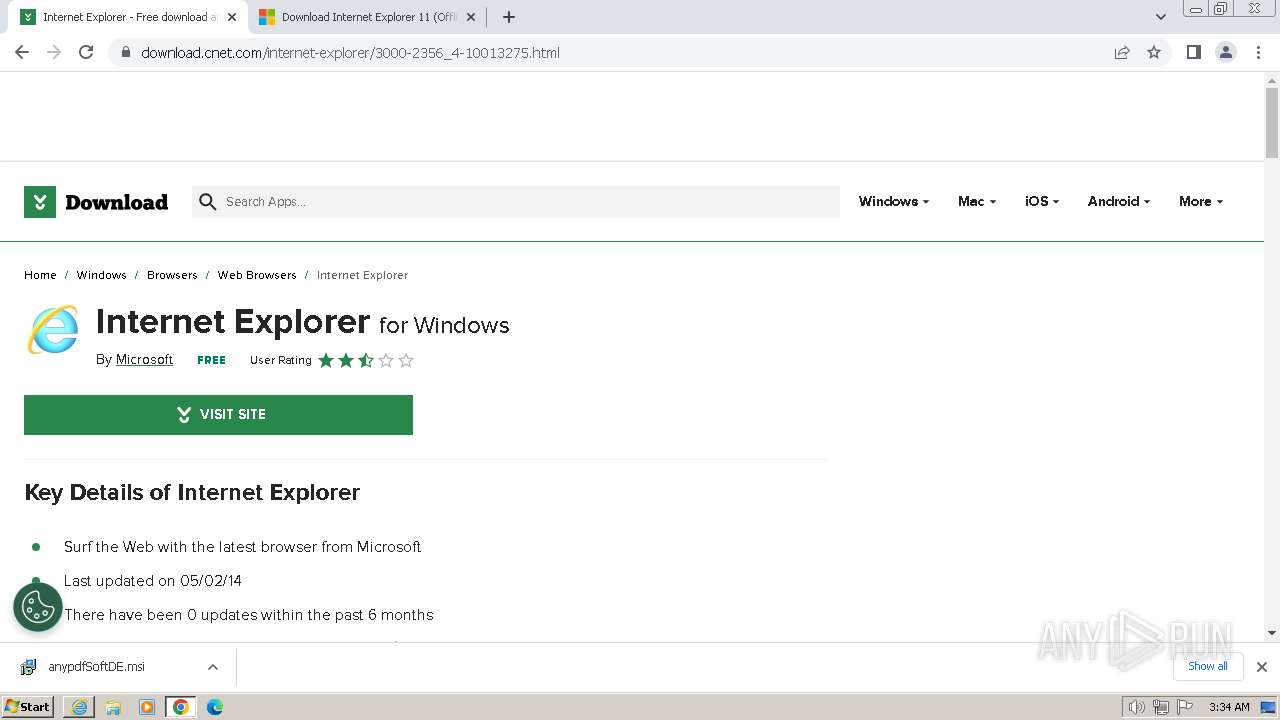The image size is (1280, 720).
Task: Expand the Windows dropdown menu
Action: coord(894,201)
